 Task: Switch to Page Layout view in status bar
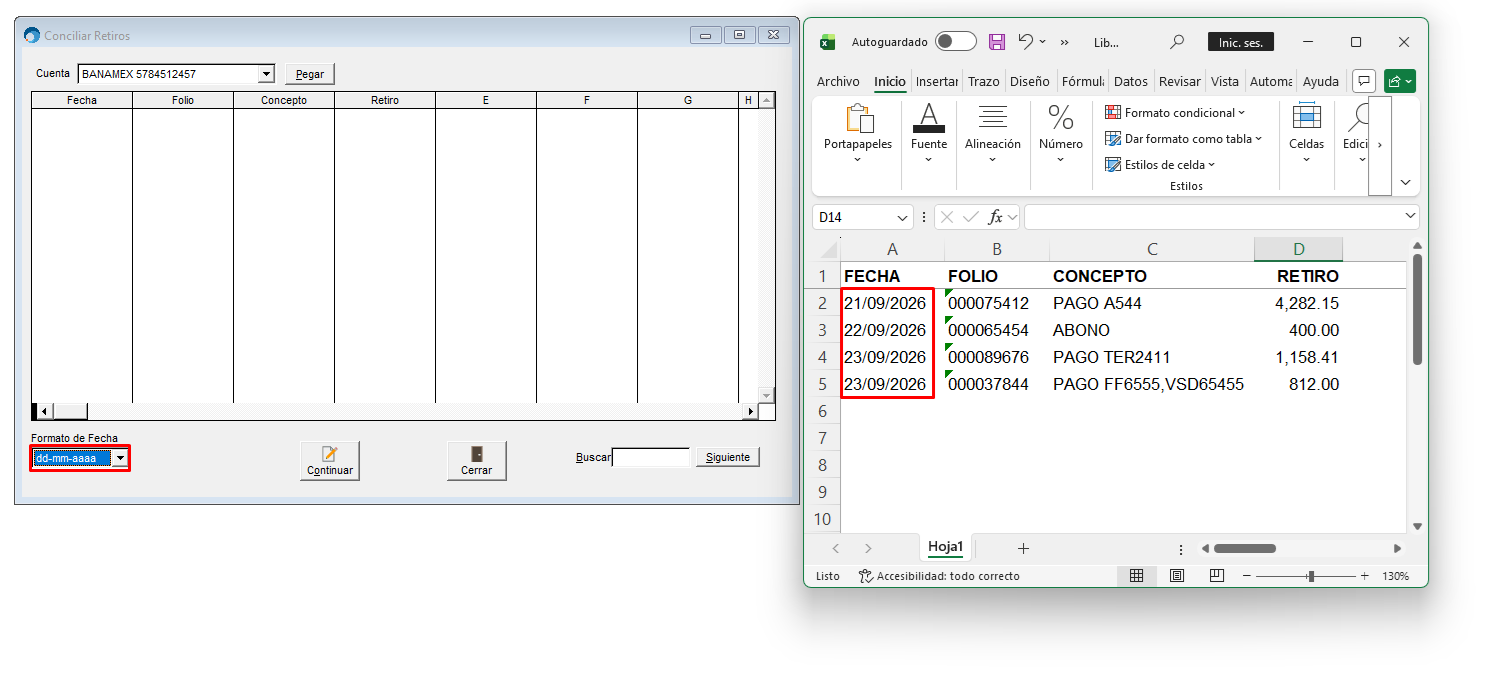(x=1177, y=576)
